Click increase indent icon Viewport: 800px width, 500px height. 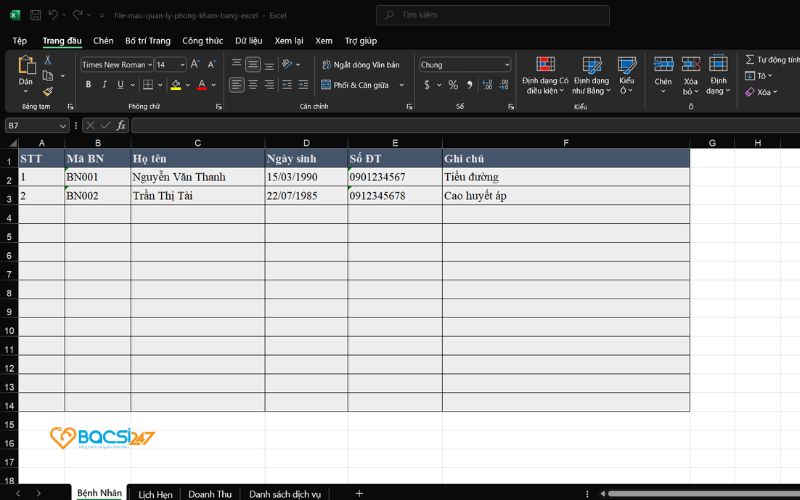point(304,85)
